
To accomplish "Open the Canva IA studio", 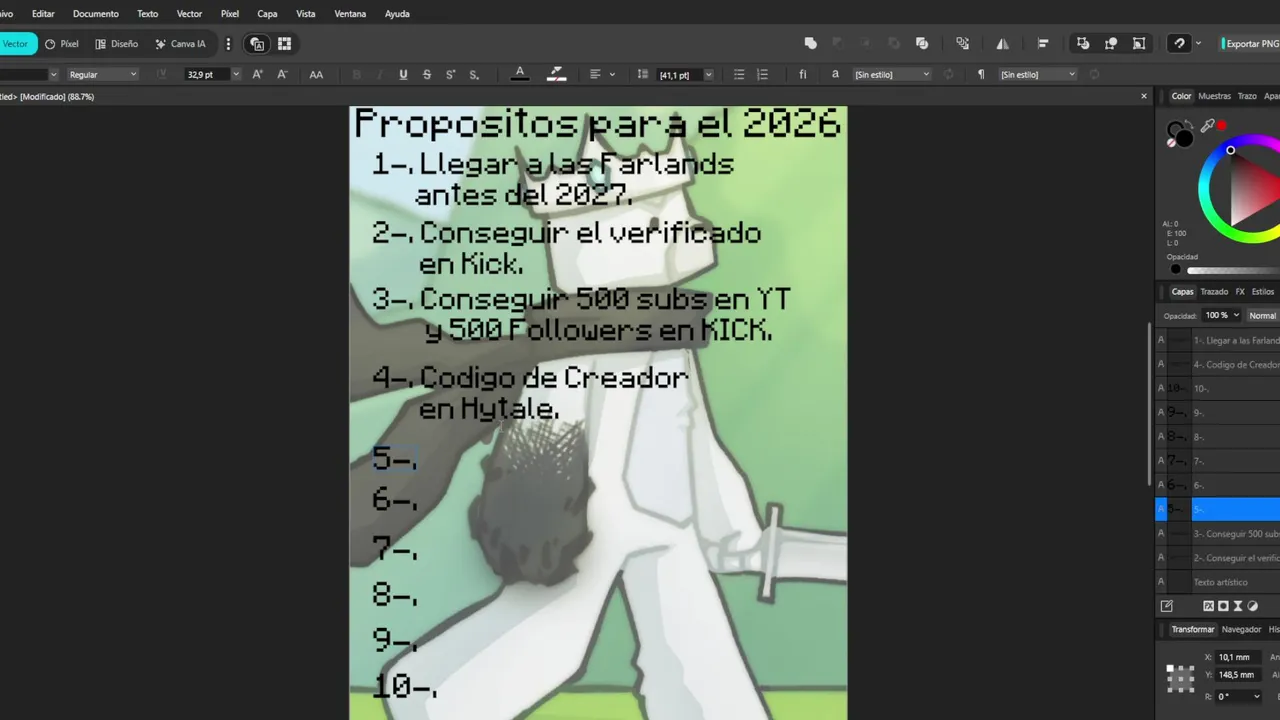I will pos(180,44).
